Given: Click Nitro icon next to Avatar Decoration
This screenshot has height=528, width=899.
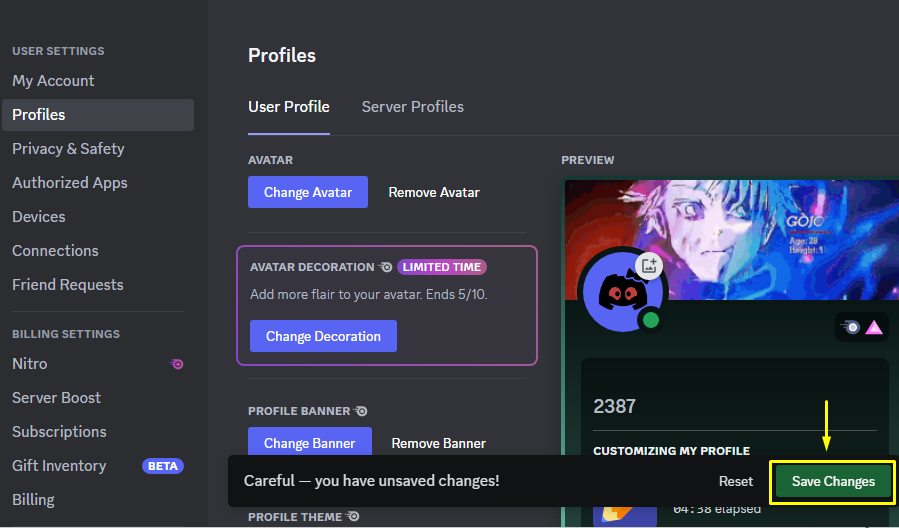Looking at the screenshot, I should click(x=385, y=267).
